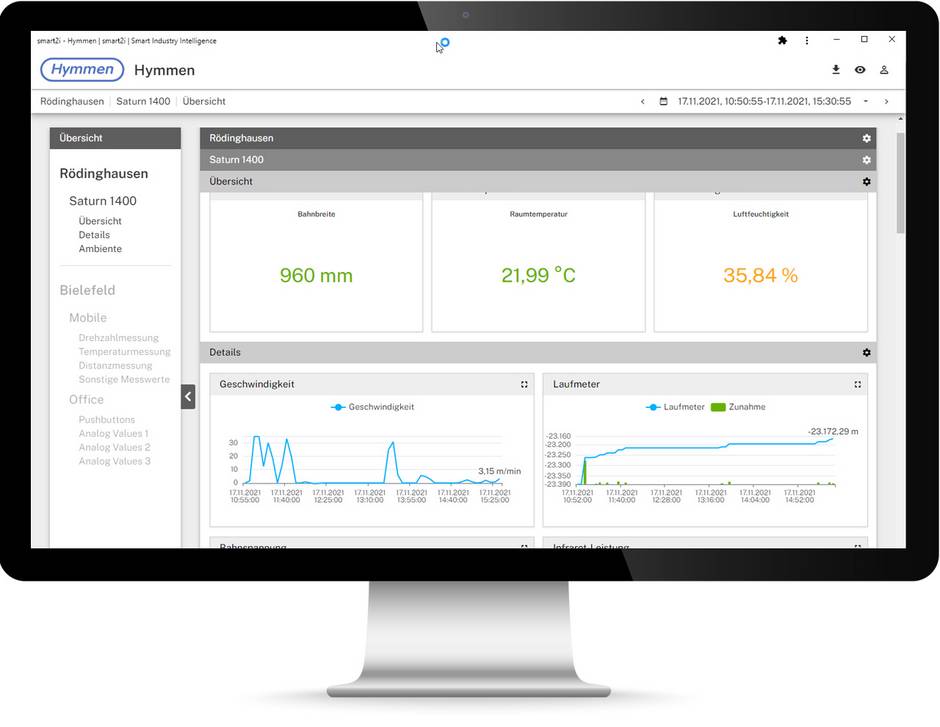
Task: Select Ambiente in sidebar navigation
Action: coord(100,249)
